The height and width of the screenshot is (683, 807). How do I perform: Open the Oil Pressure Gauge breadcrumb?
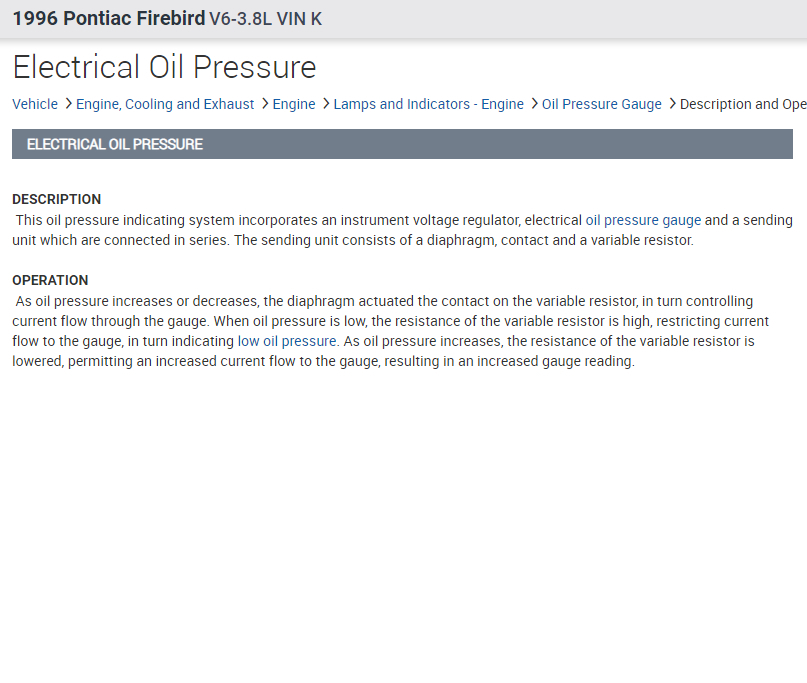[x=602, y=104]
